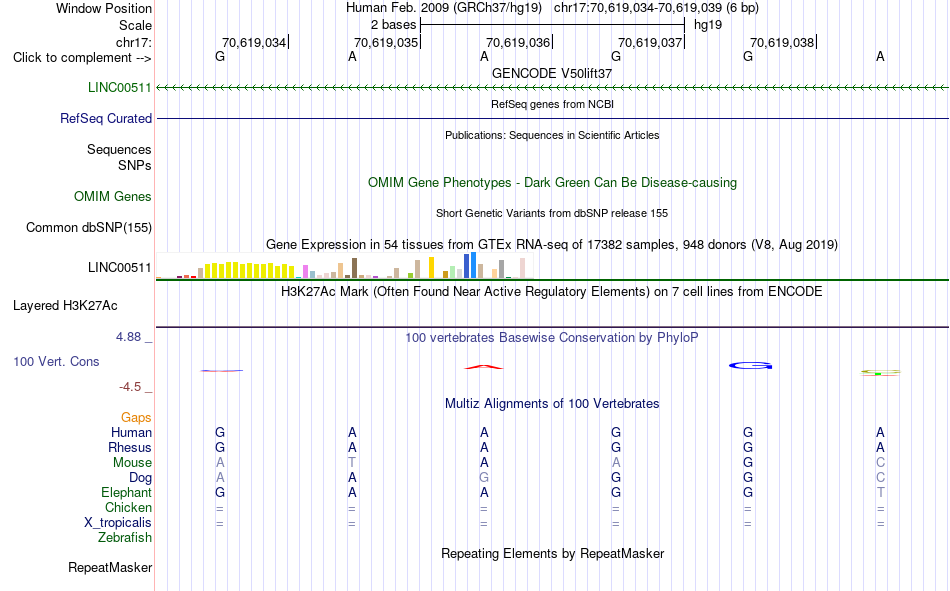Click the OMIM Gene Phenotypes track title
This screenshot has width=950, height=591.
552,182
